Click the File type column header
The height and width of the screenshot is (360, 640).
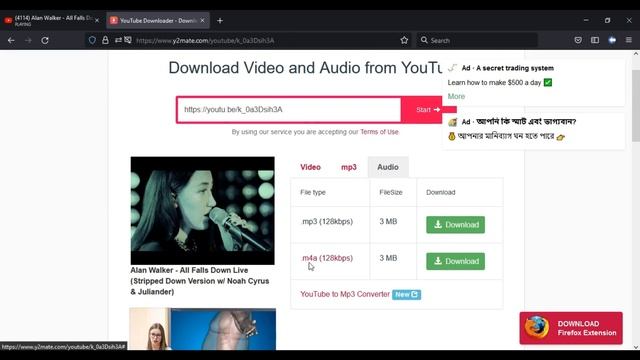pyautogui.click(x=313, y=192)
